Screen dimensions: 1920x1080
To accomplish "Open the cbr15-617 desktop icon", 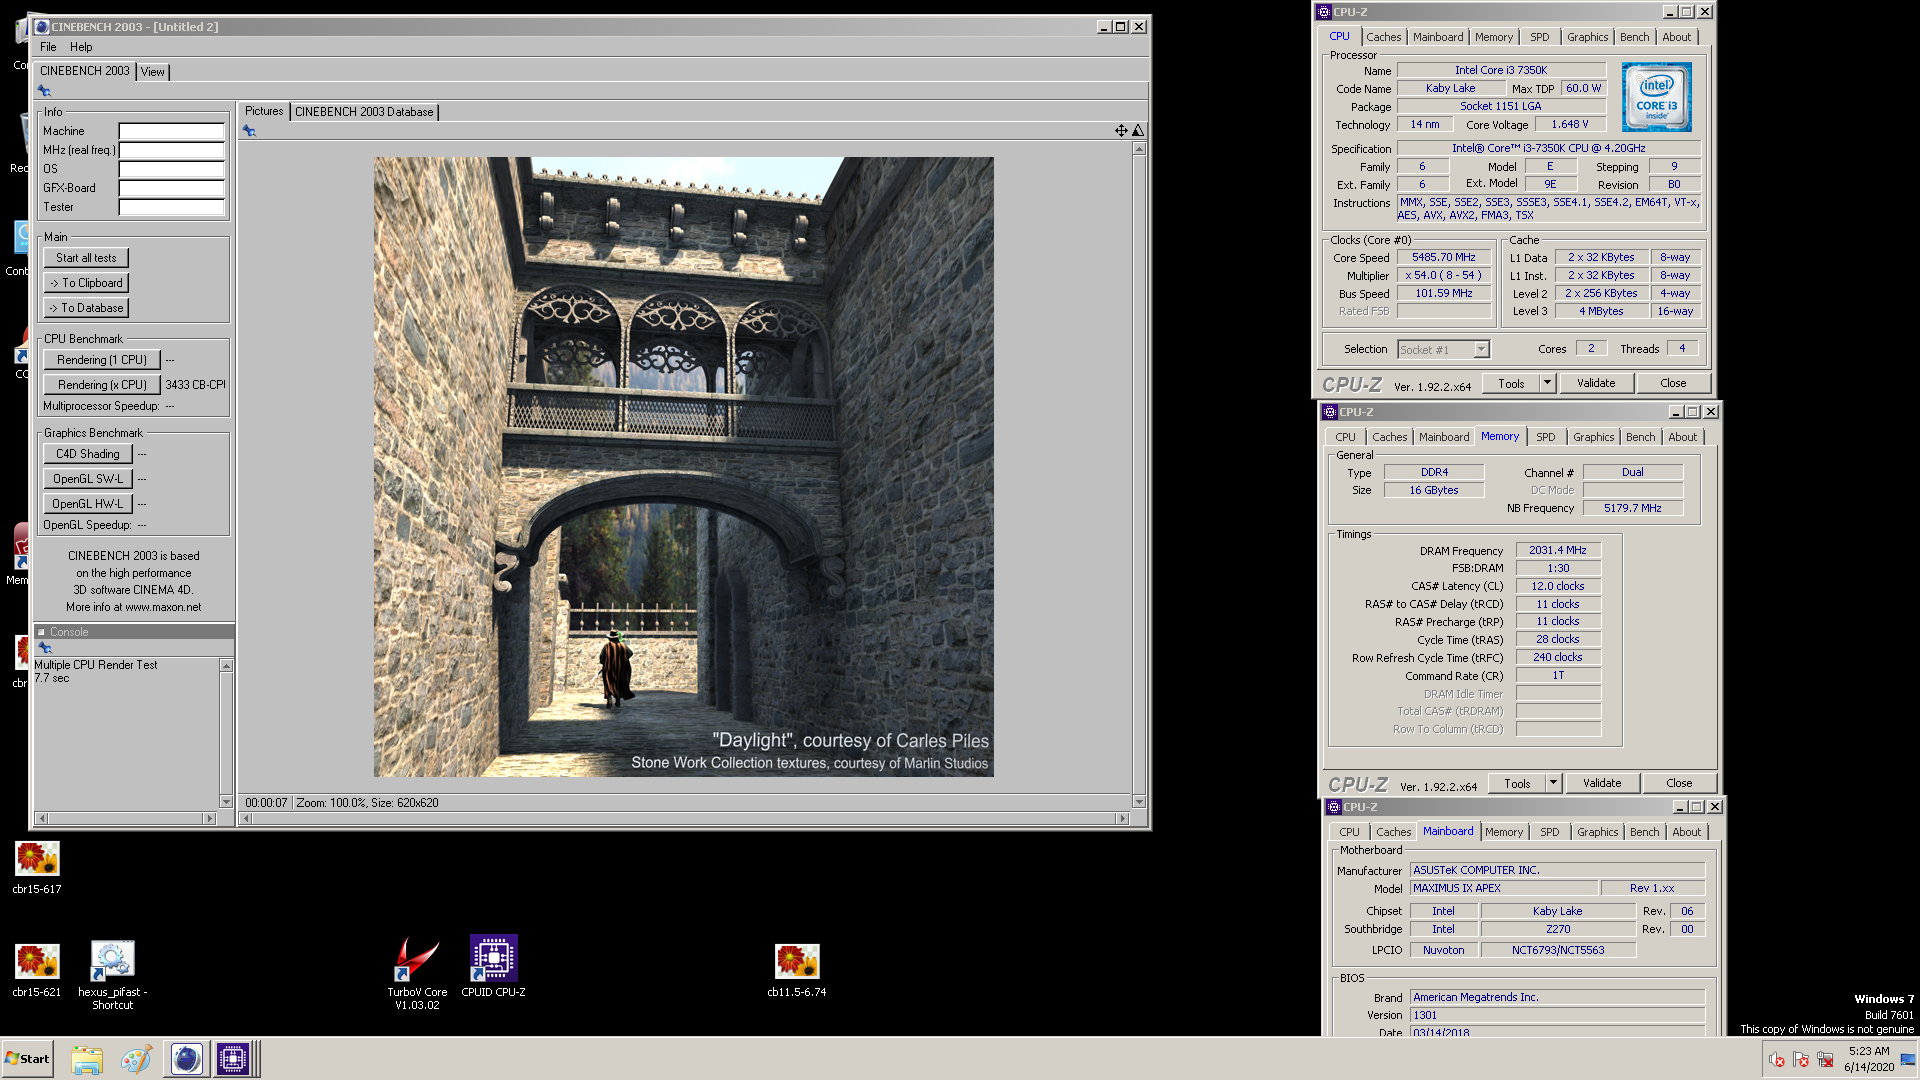I will coord(37,867).
